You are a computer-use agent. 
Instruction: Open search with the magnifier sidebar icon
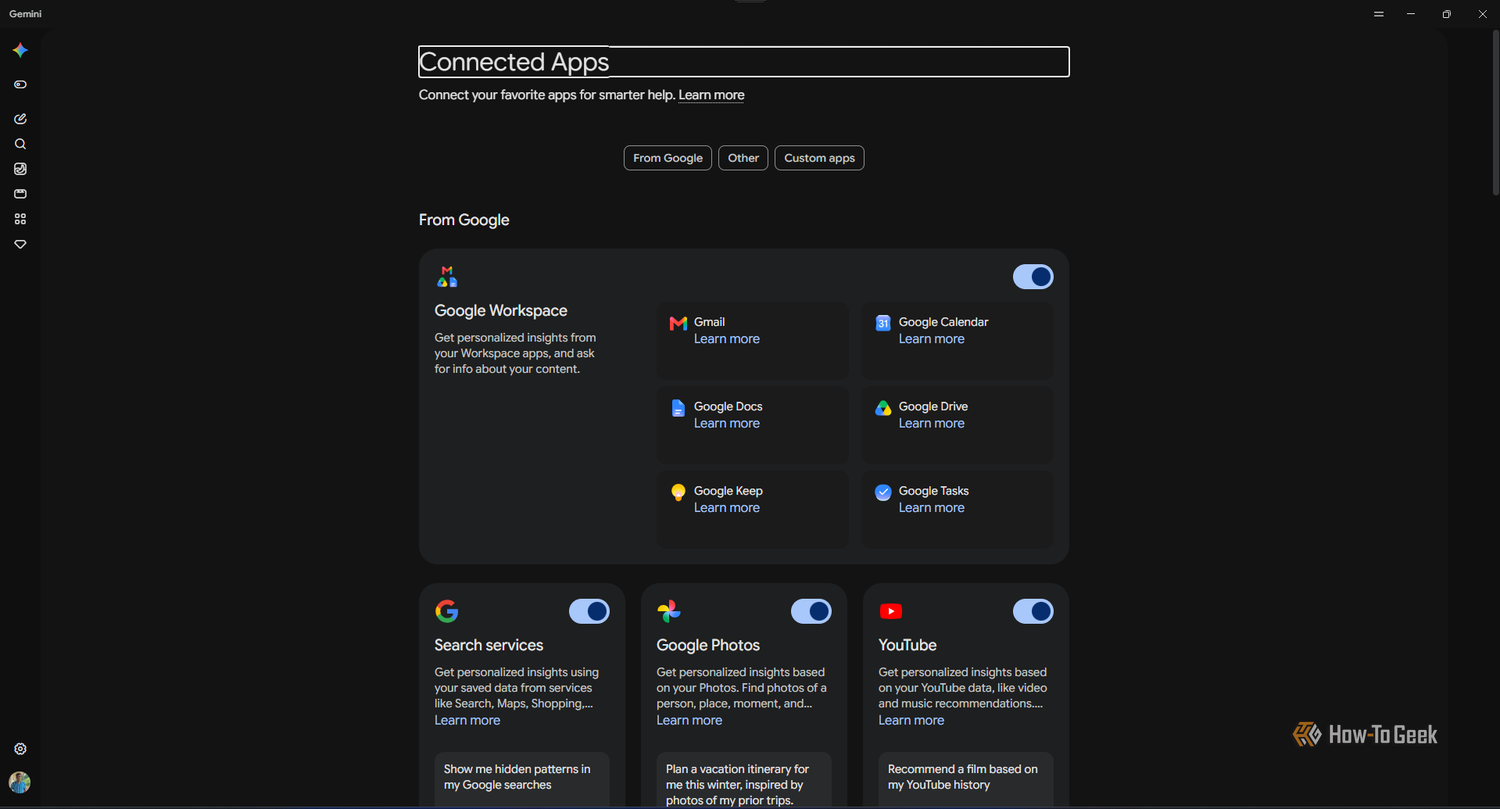coord(20,144)
